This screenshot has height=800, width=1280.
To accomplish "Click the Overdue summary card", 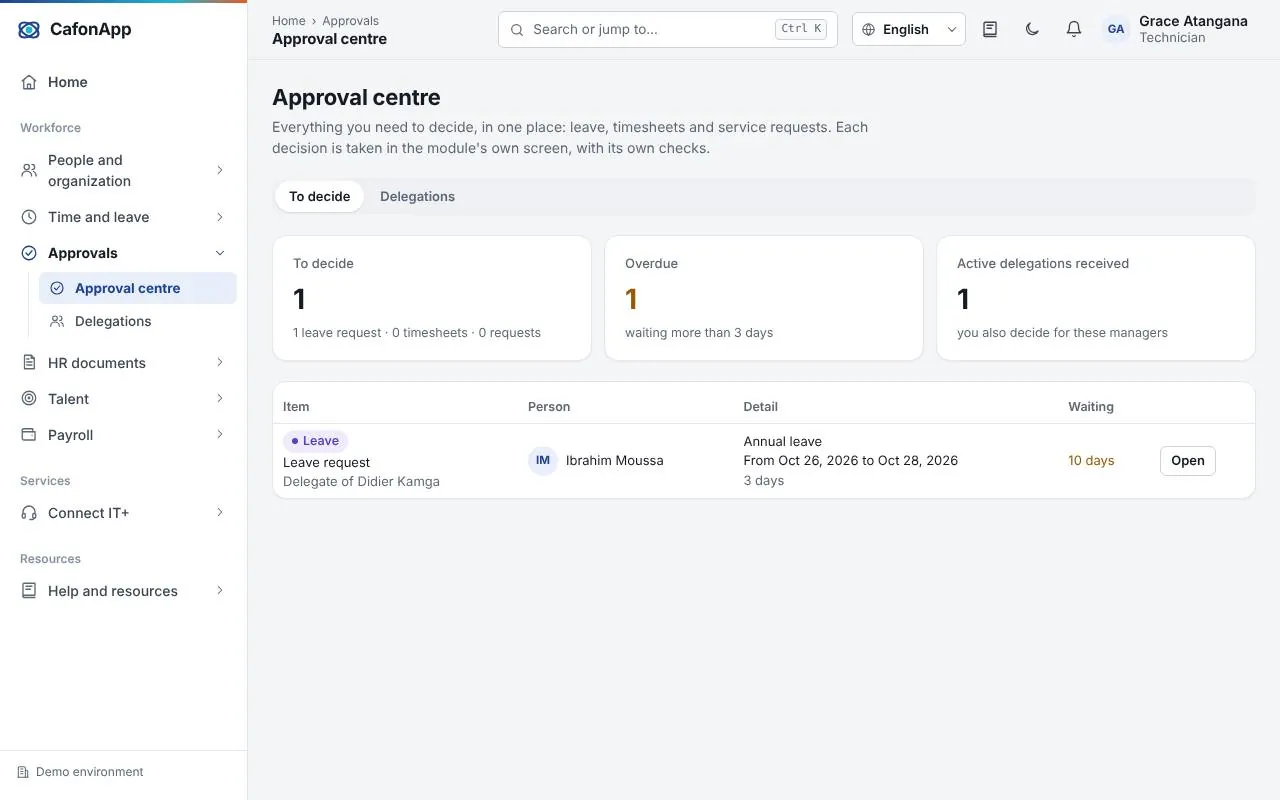I will [x=764, y=298].
